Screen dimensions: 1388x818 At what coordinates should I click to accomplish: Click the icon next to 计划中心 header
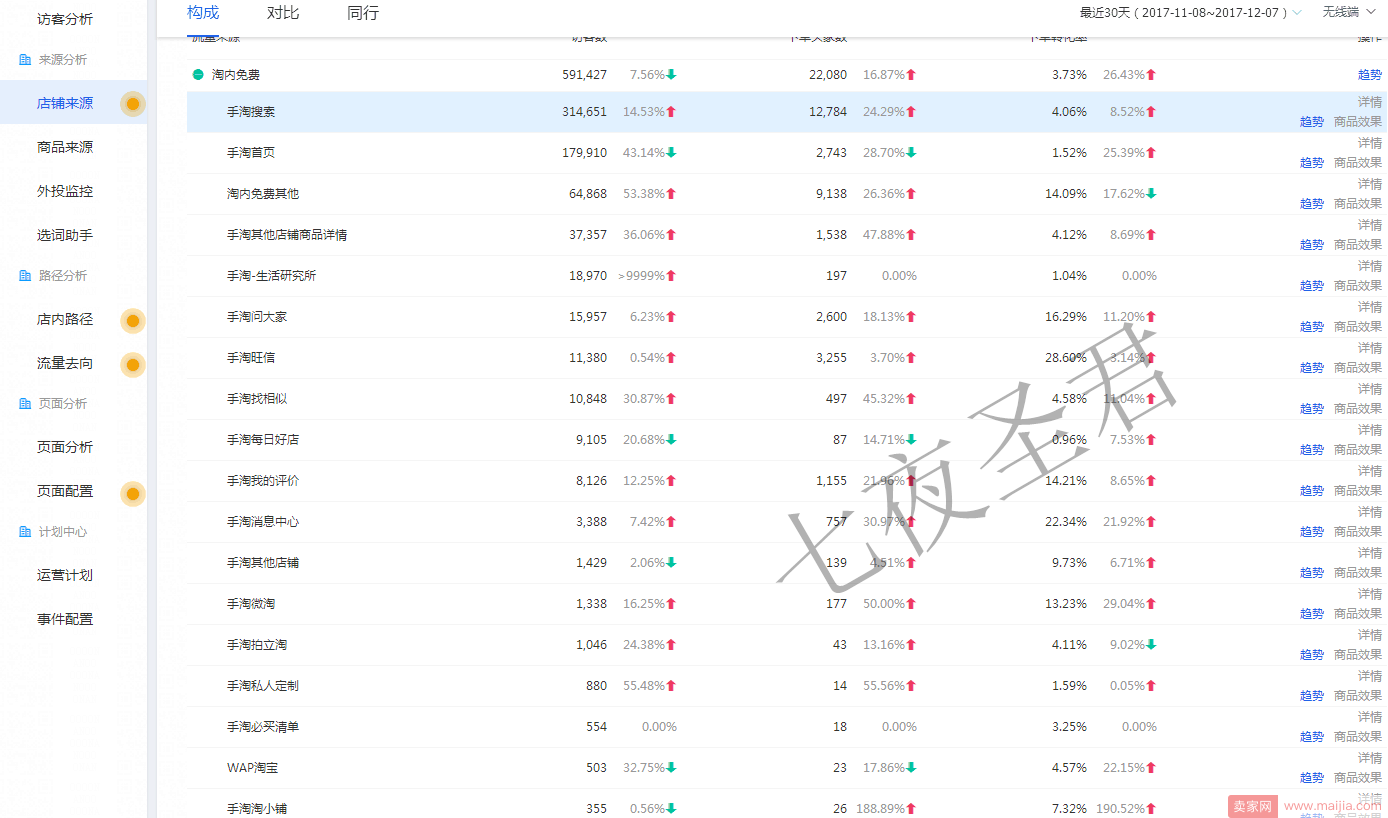coord(25,532)
